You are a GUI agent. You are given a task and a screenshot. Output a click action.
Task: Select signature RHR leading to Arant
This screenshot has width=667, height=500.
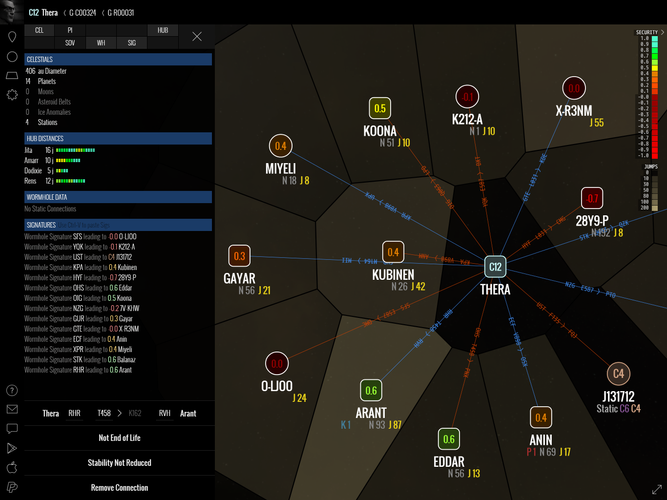point(78,370)
